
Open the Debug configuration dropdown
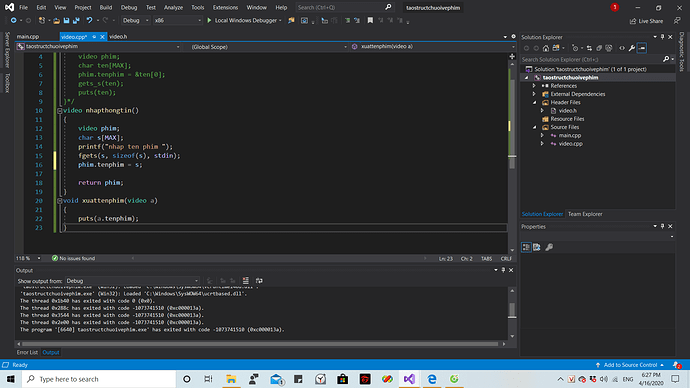135,20
